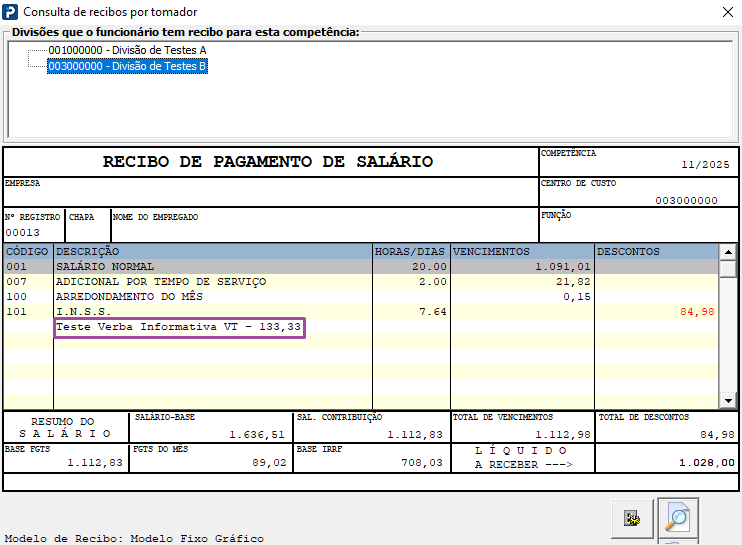This screenshot has width=742, height=545.
Task: Select the ARREDONDAMENTO DO MÊS row
Action: [361, 297]
